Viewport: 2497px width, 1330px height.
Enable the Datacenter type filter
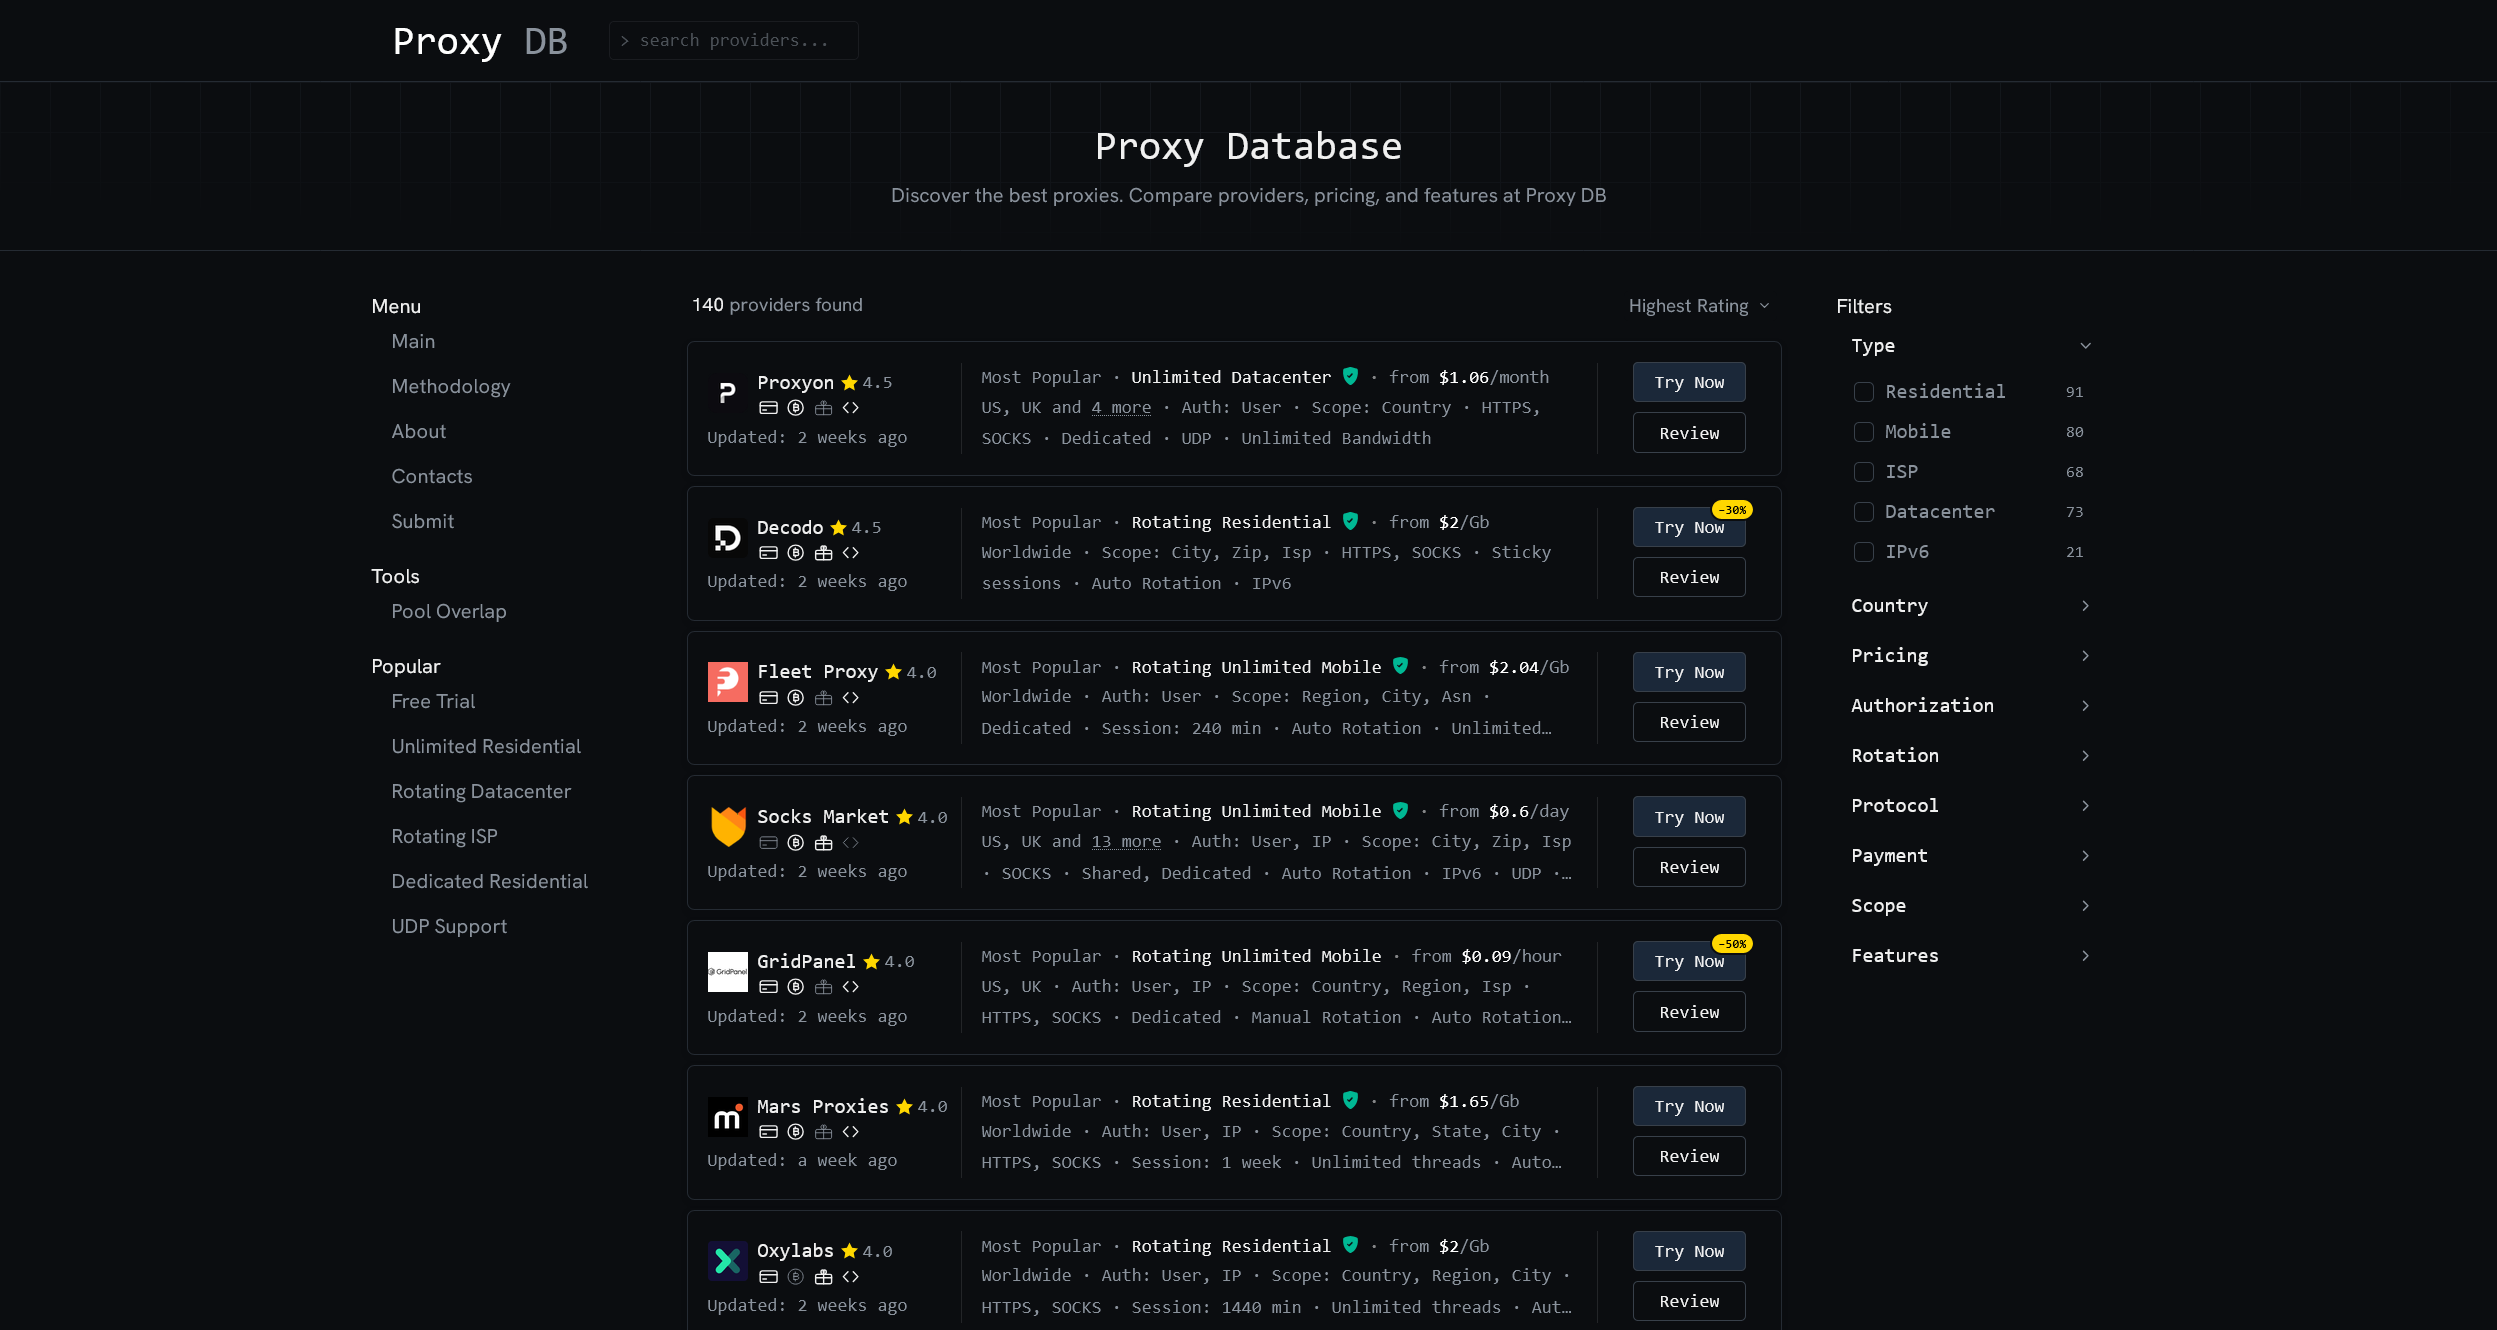[x=1864, y=512]
